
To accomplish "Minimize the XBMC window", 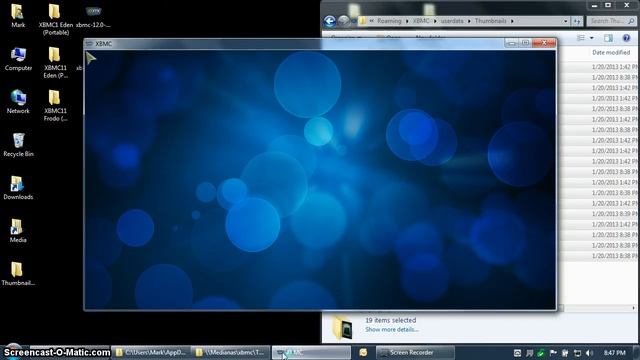I will (511, 43).
